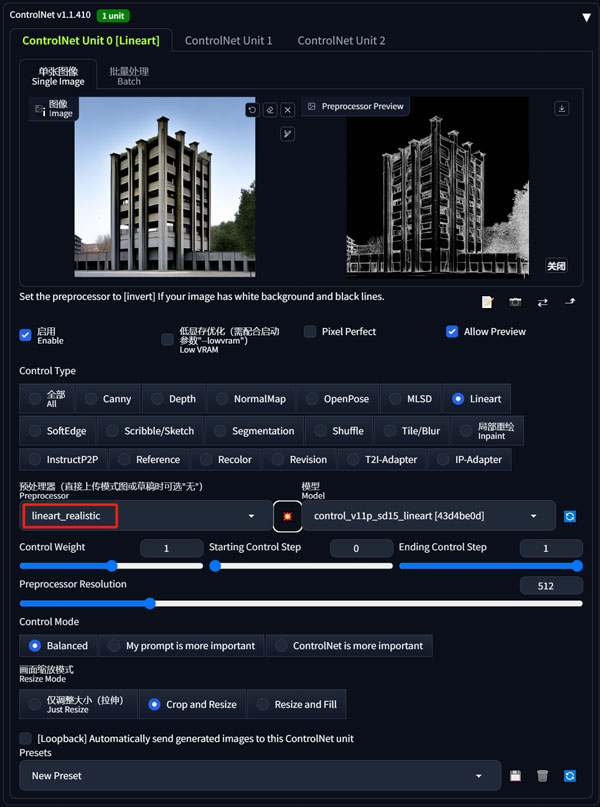Click the Preprocessor Resolution slider handle
This screenshot has height=807, width=600.
coord(150,603)
